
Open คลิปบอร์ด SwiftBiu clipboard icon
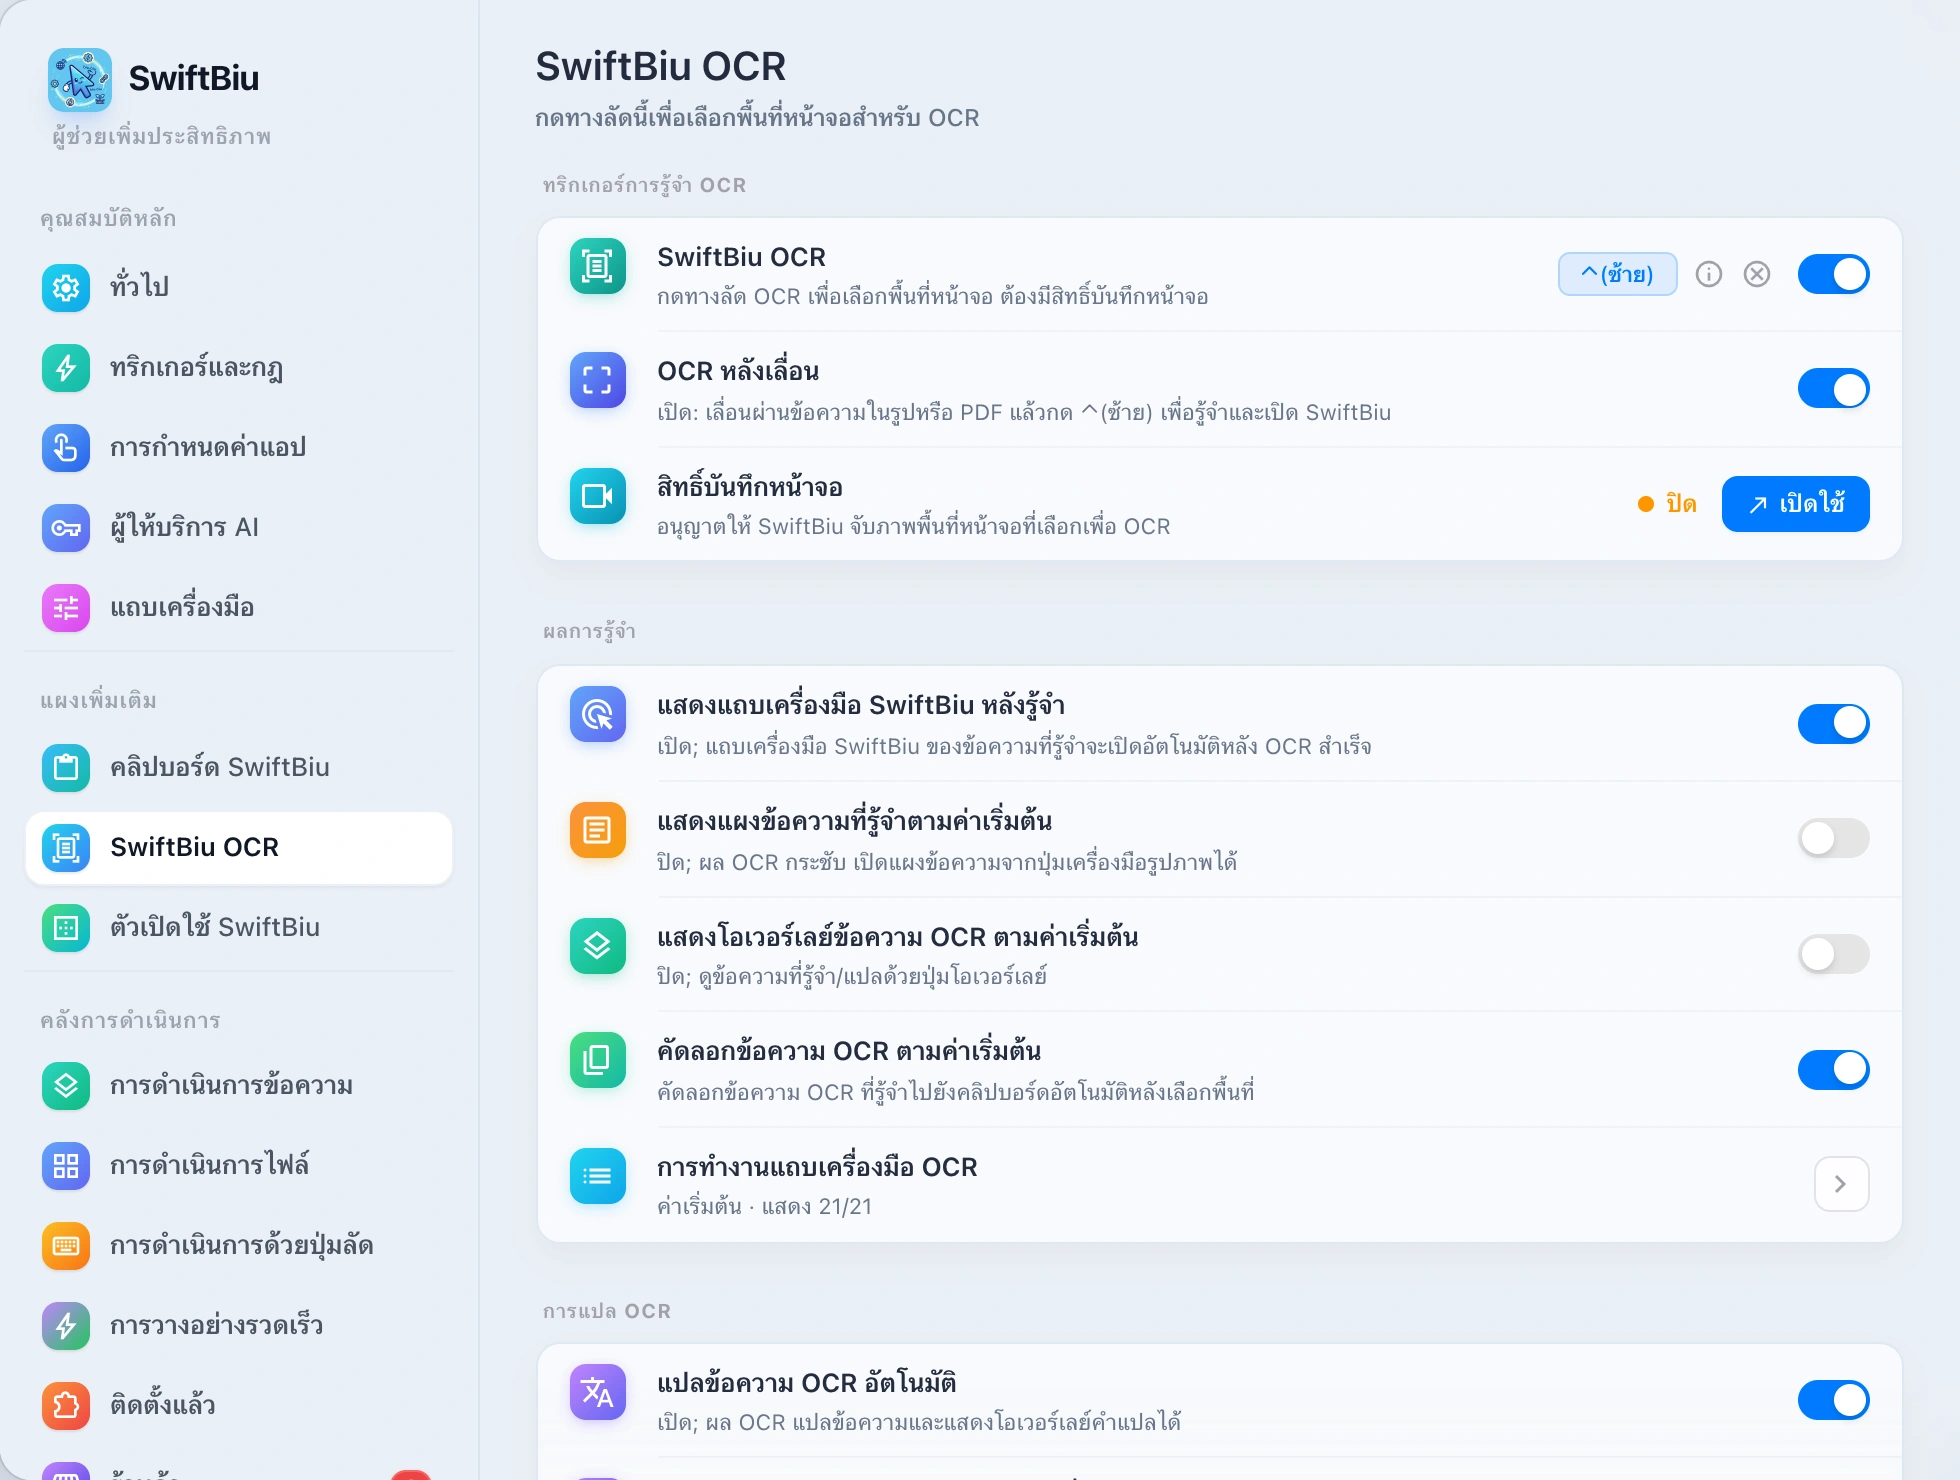[66, 768]
